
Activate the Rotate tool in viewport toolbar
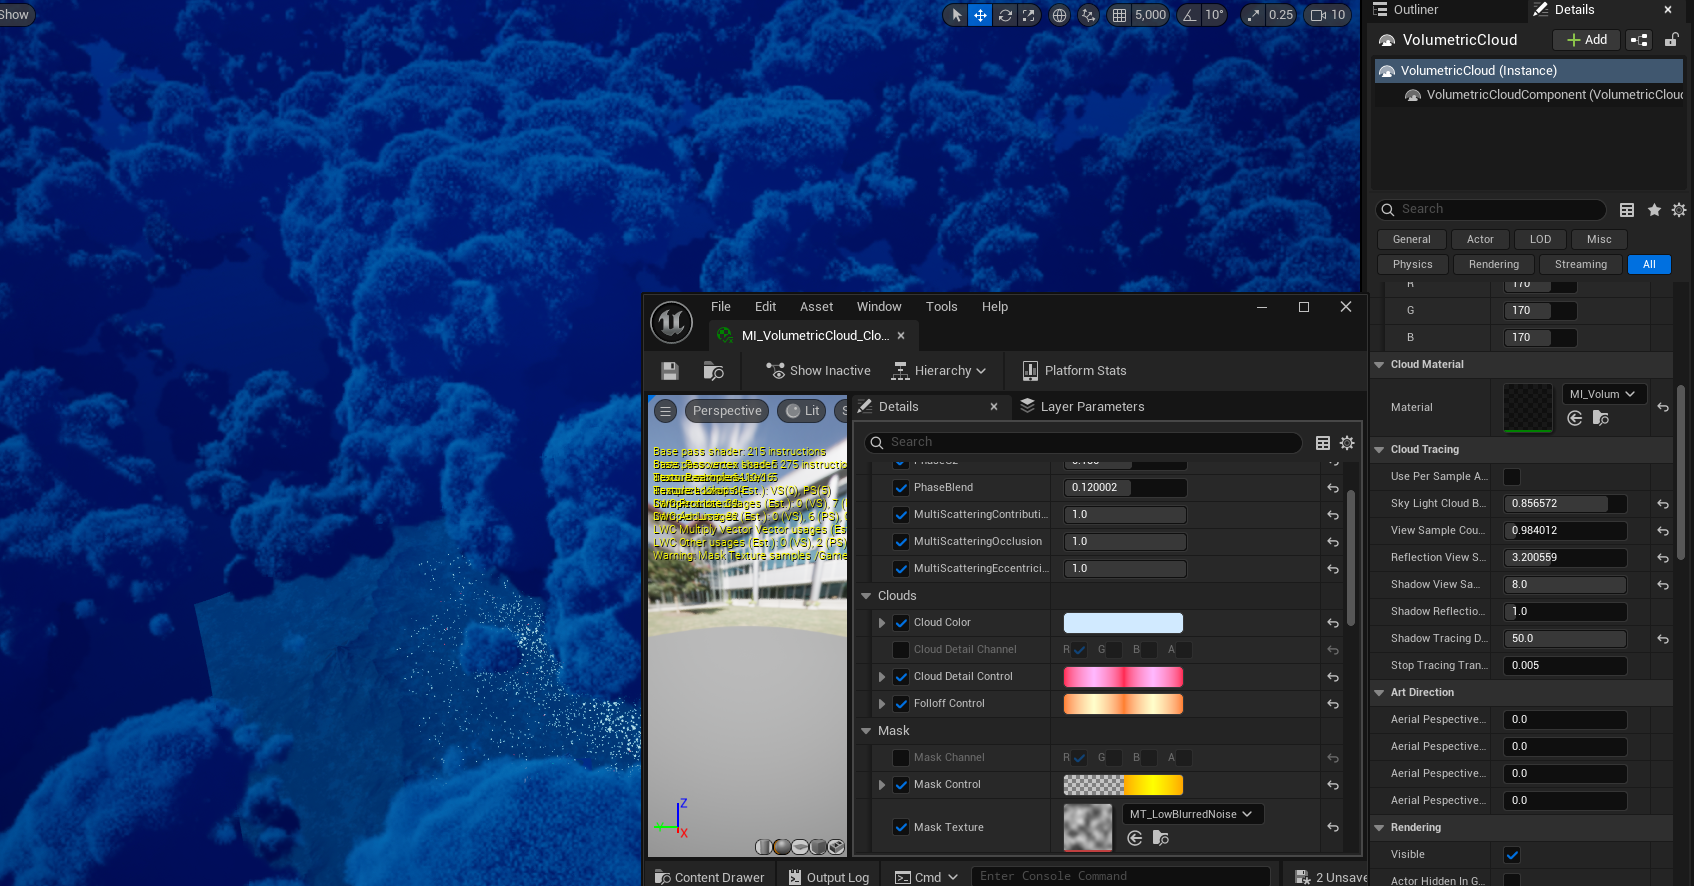pyautogui.click(x=1005, y=15)
